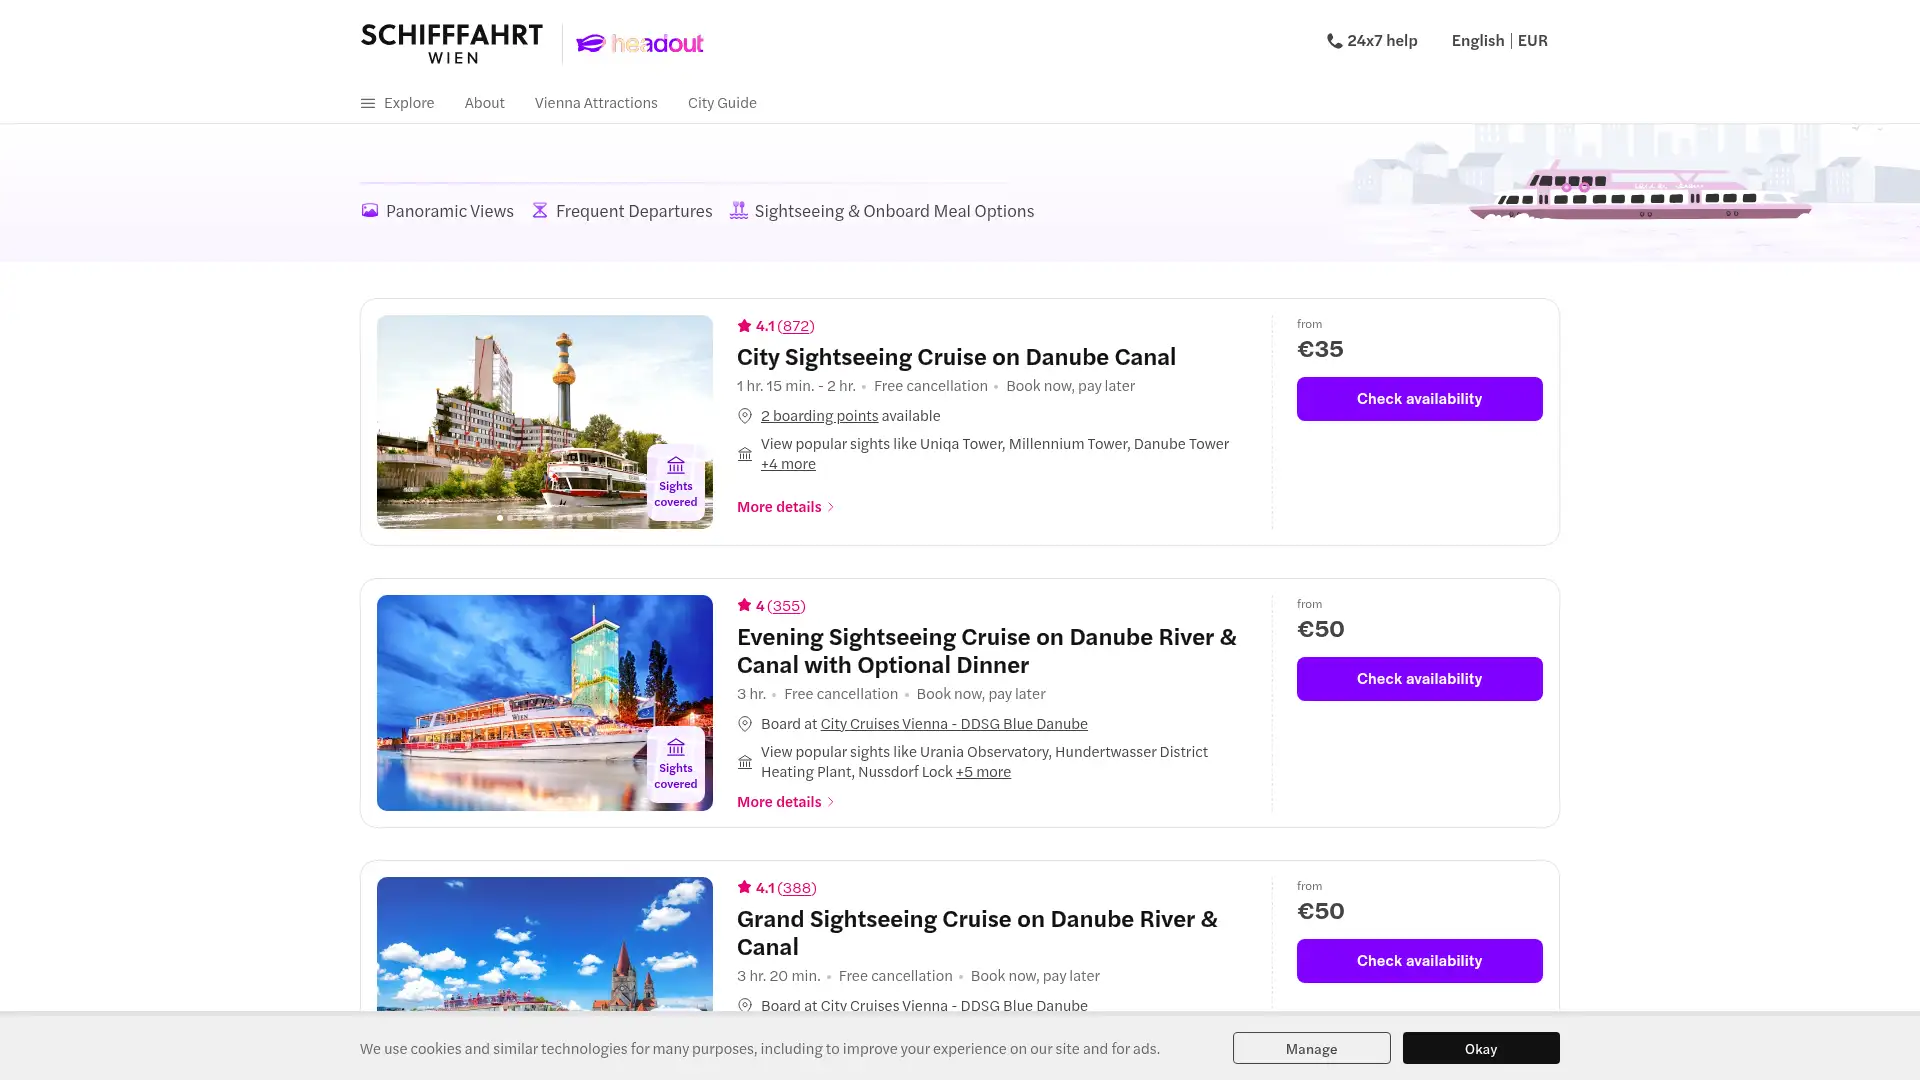Viewport: 1920px width, 1080px height.
Task: Check availability for the €35 Danube Canal cruise
Action: pos(1419,398)
